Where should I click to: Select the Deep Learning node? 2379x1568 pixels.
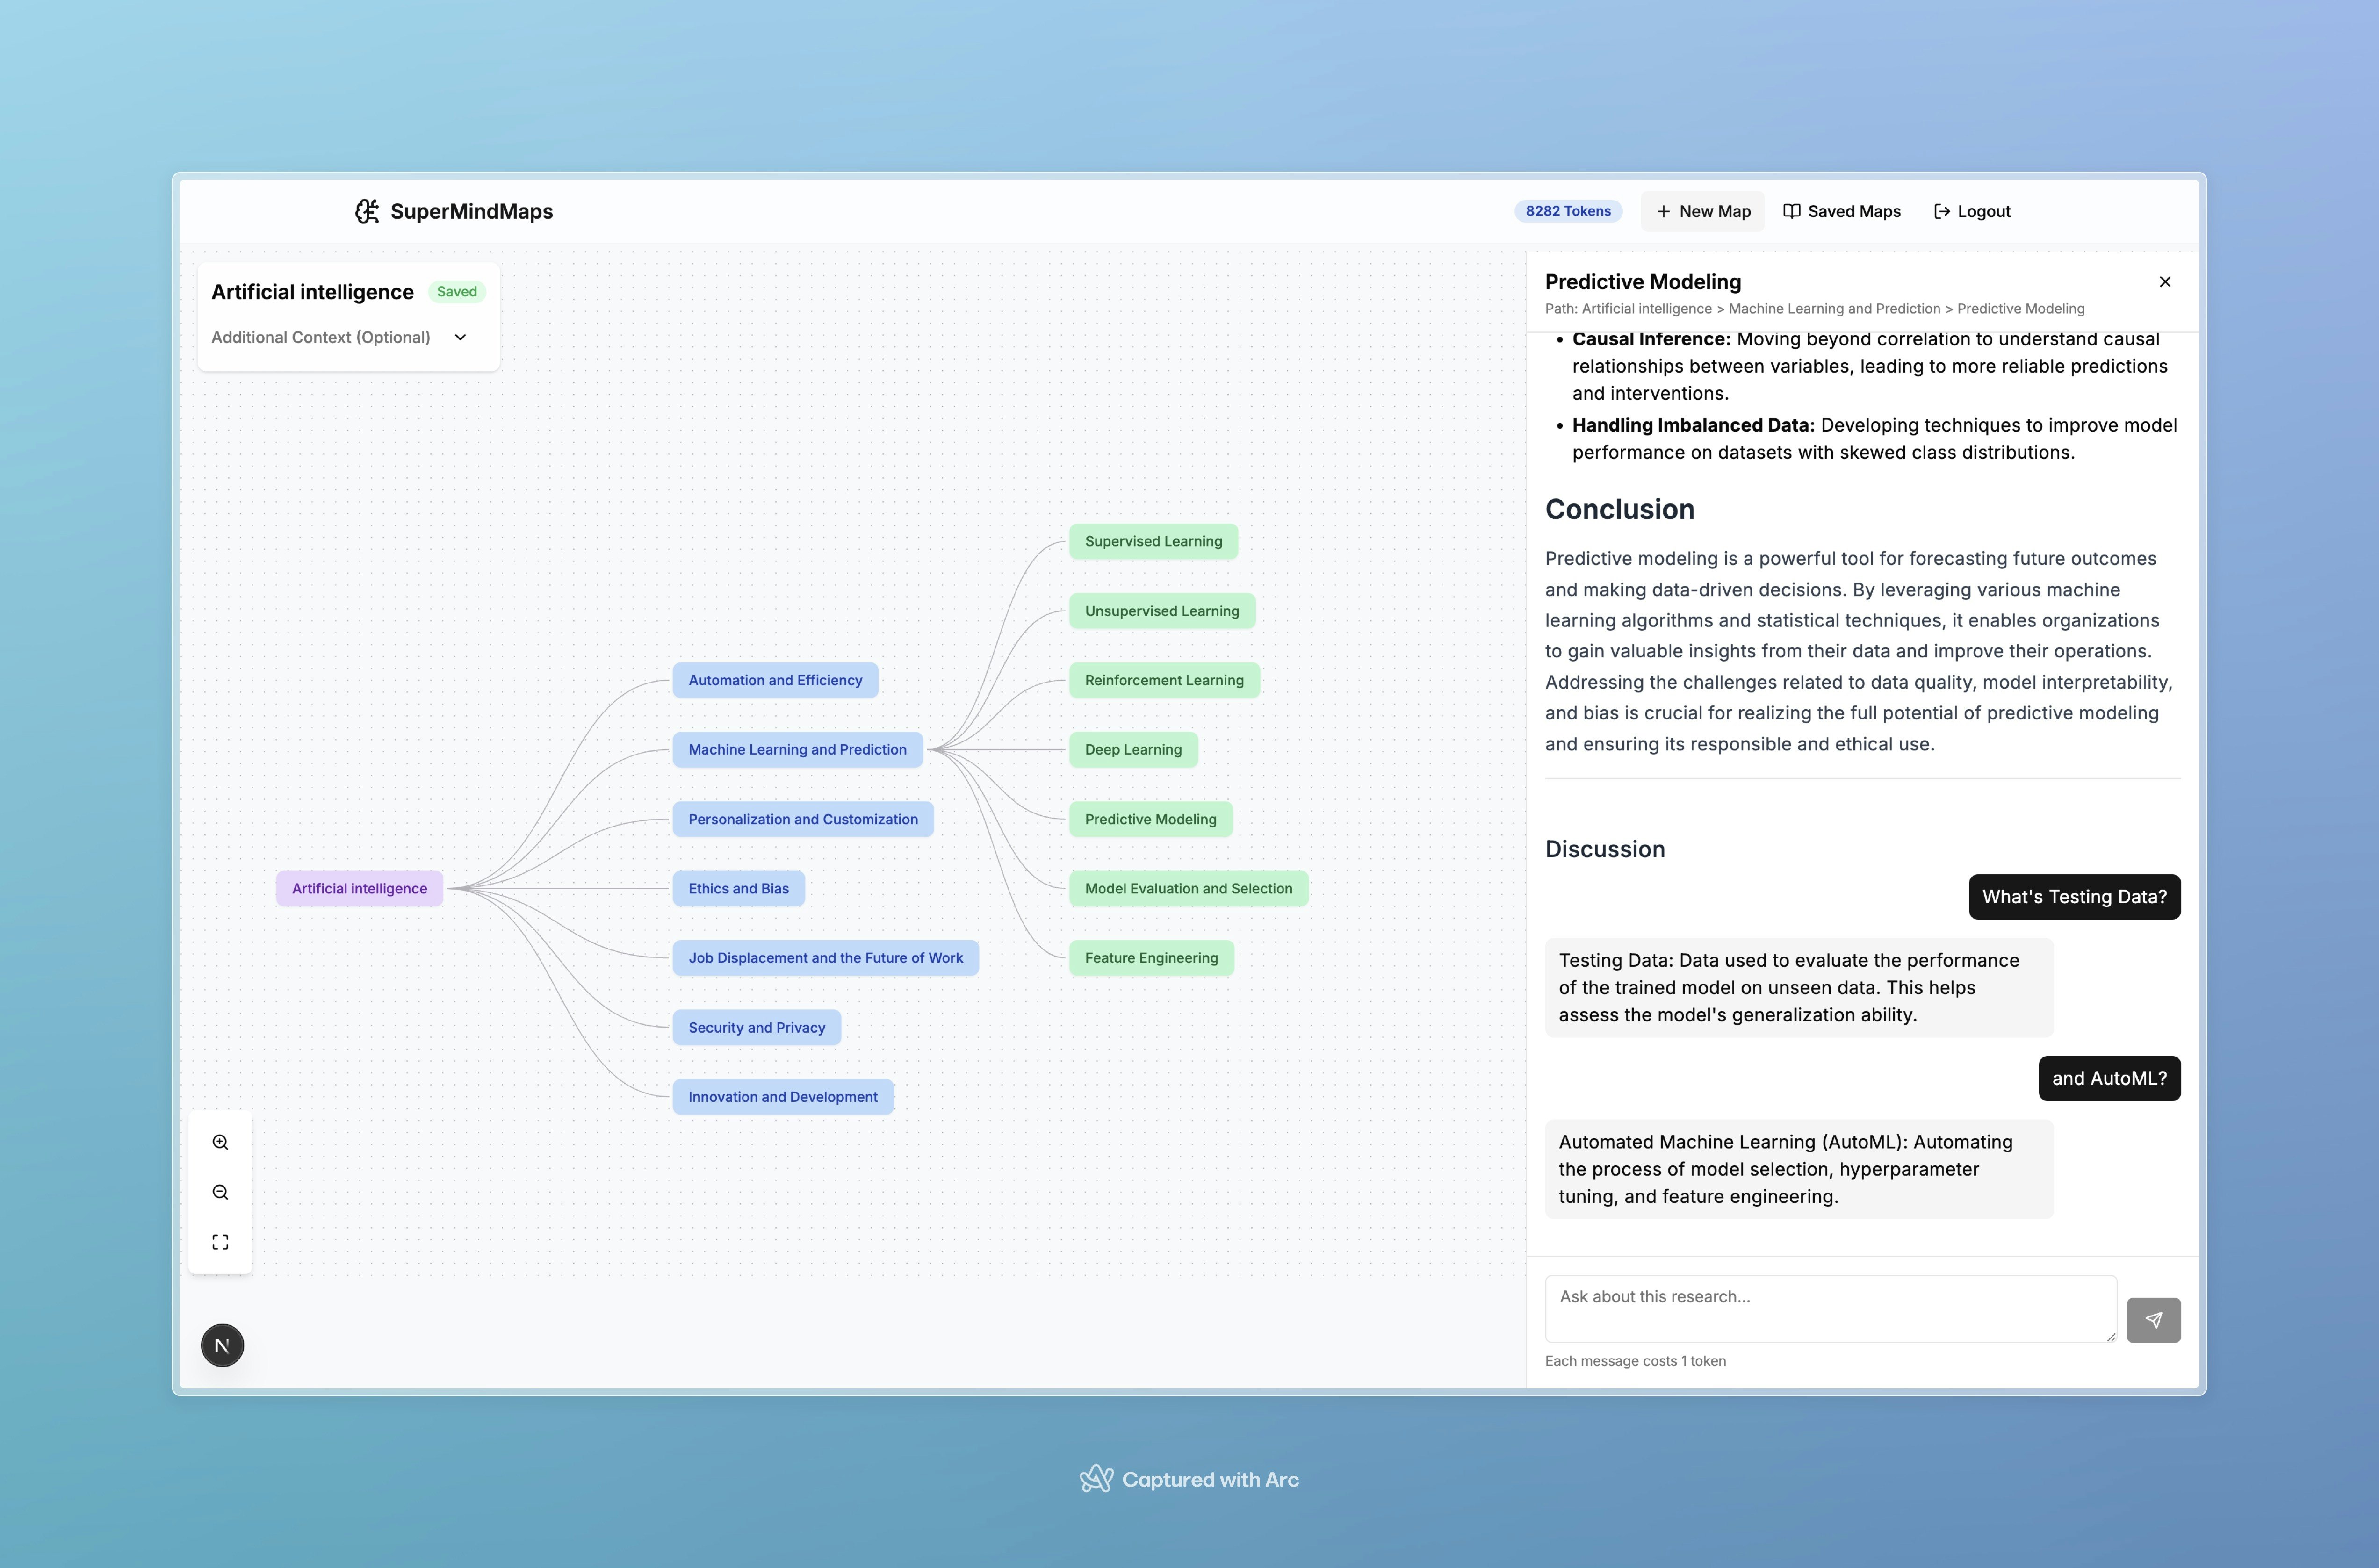pos(1133,750)
